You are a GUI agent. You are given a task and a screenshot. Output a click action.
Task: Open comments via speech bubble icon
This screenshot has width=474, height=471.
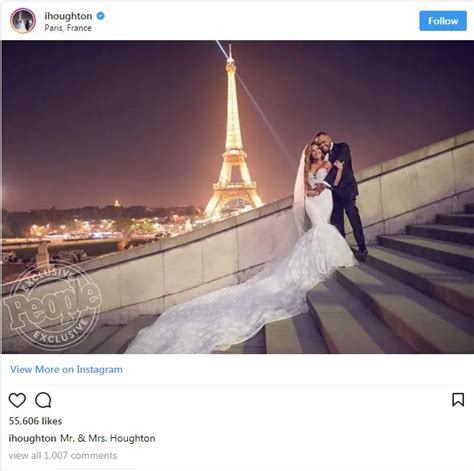point(43,400)
